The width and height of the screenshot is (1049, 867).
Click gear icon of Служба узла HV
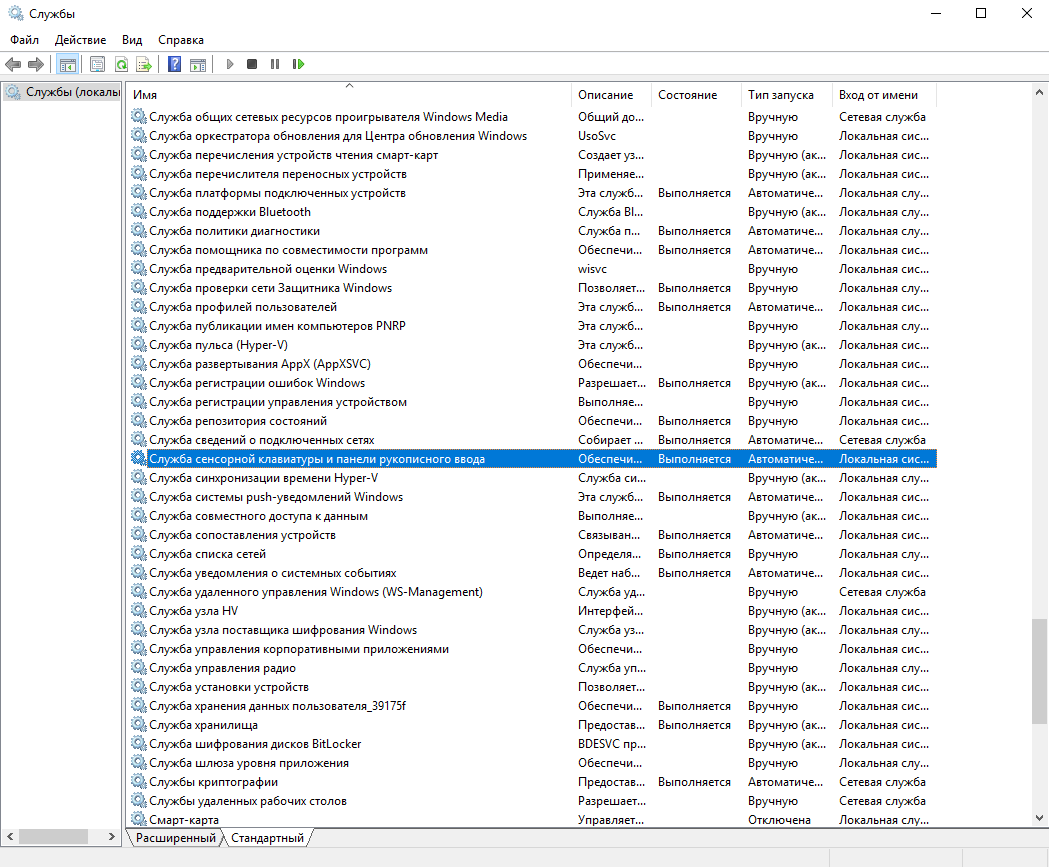pyautogui.click(x=138, y=610)
